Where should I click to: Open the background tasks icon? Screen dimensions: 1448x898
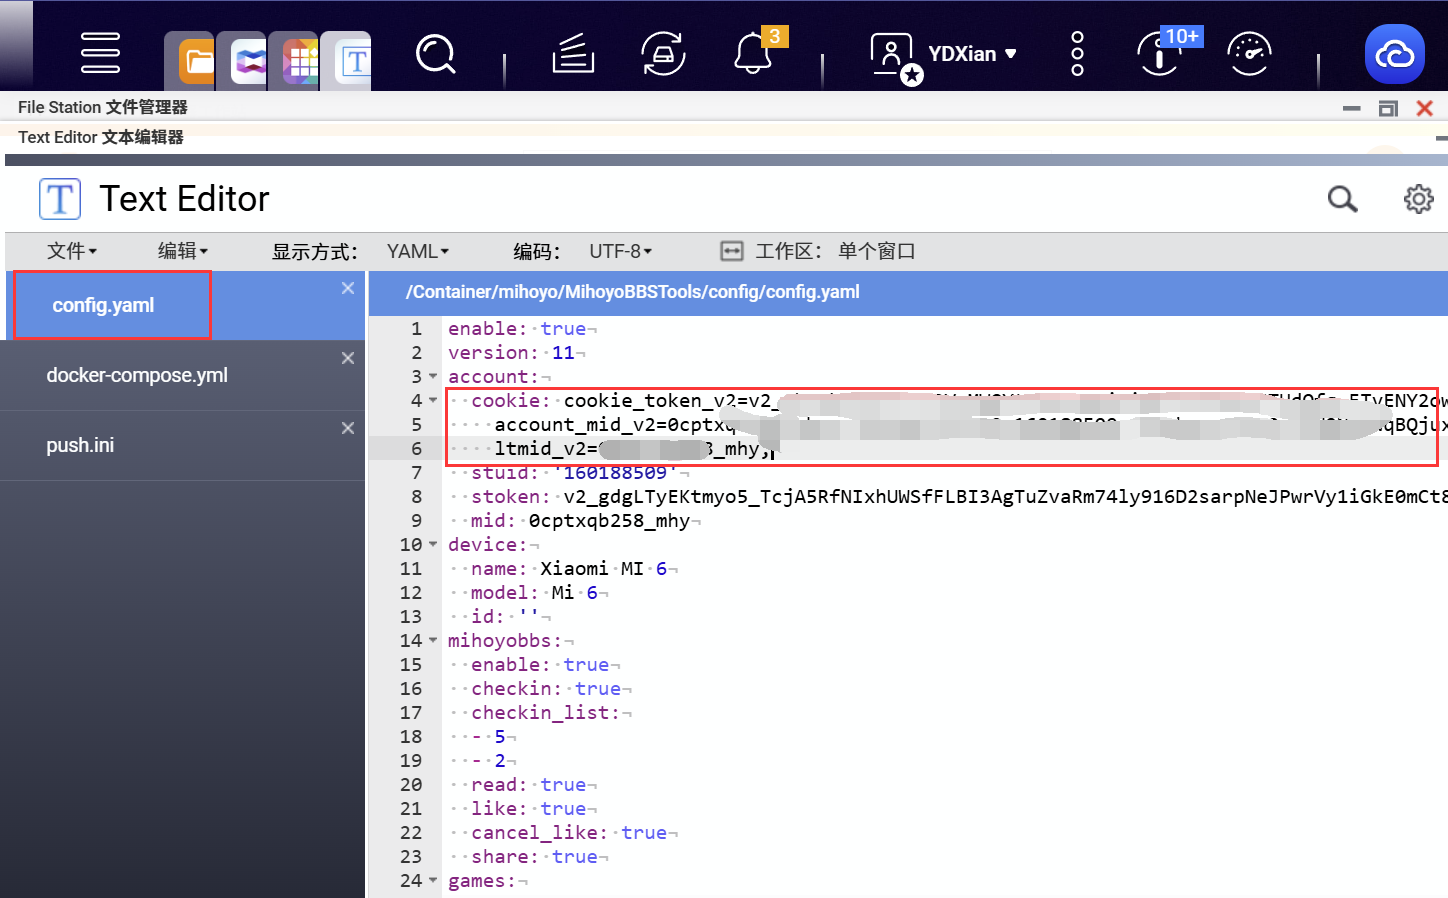point(573,54)
